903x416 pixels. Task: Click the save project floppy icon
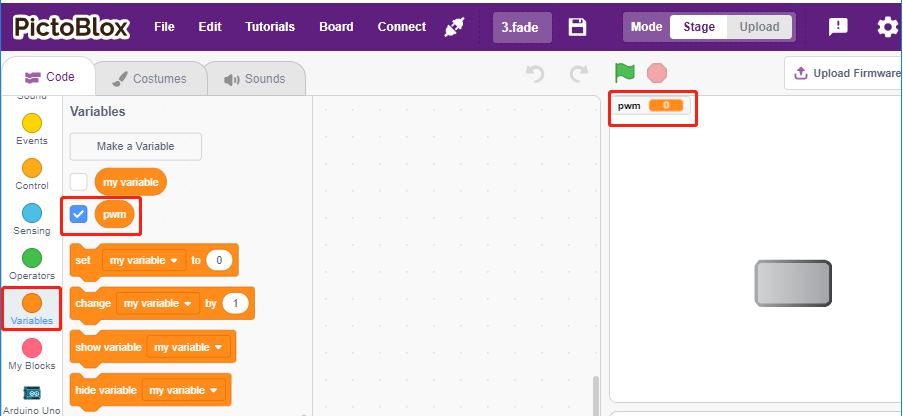tap(577, 27)
